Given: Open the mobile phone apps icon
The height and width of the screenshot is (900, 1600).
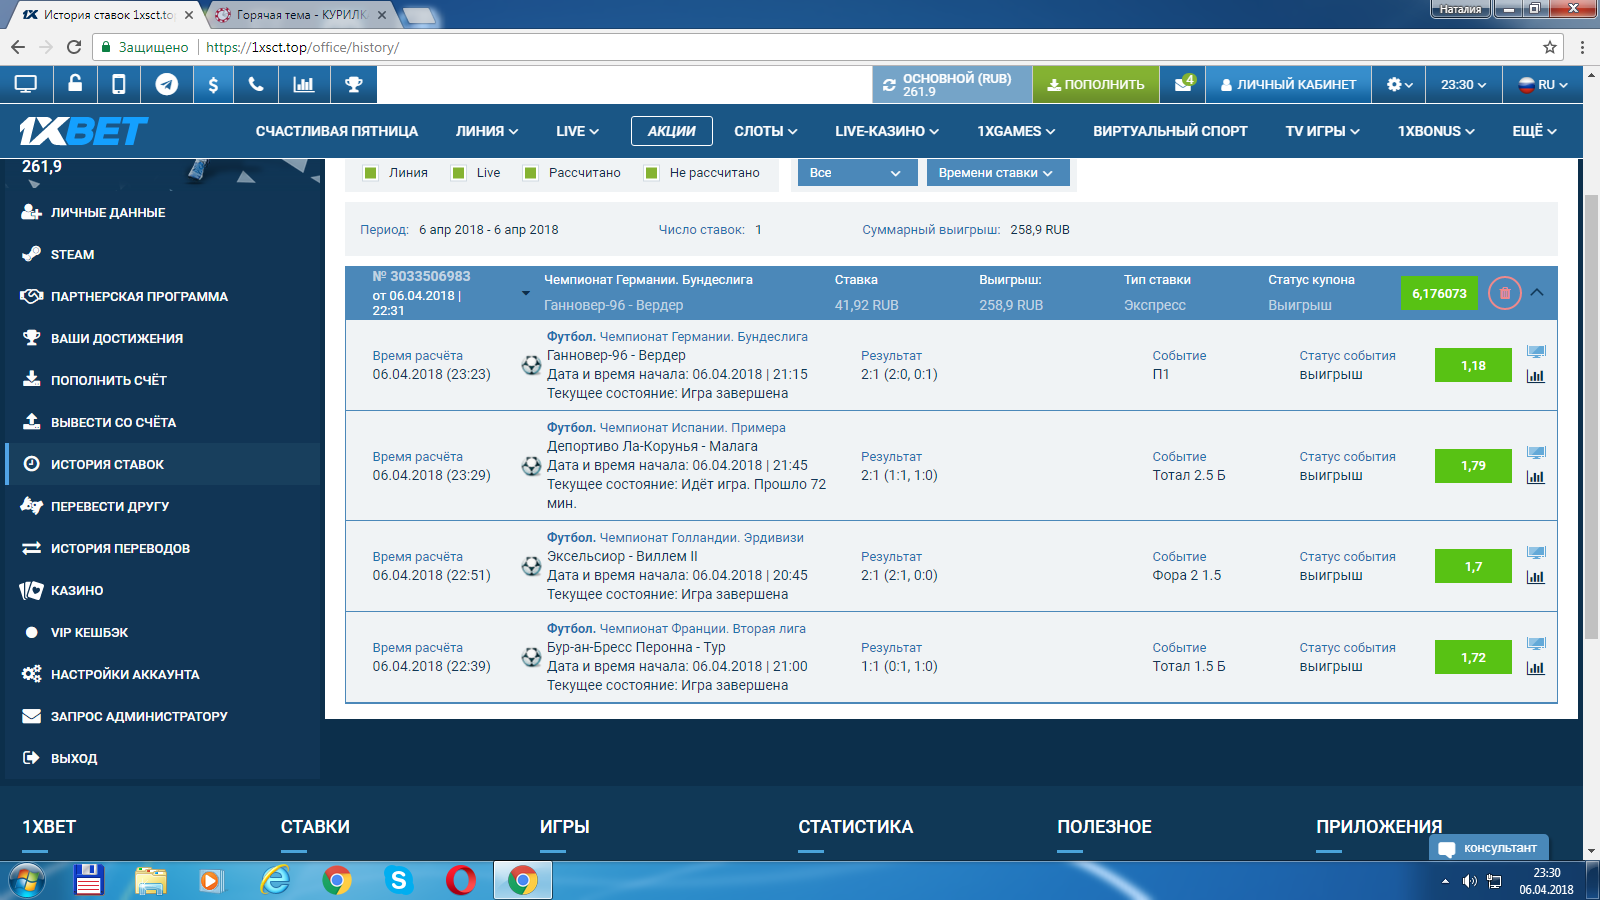Looking at the screenshot, I should tap(119, 85).
